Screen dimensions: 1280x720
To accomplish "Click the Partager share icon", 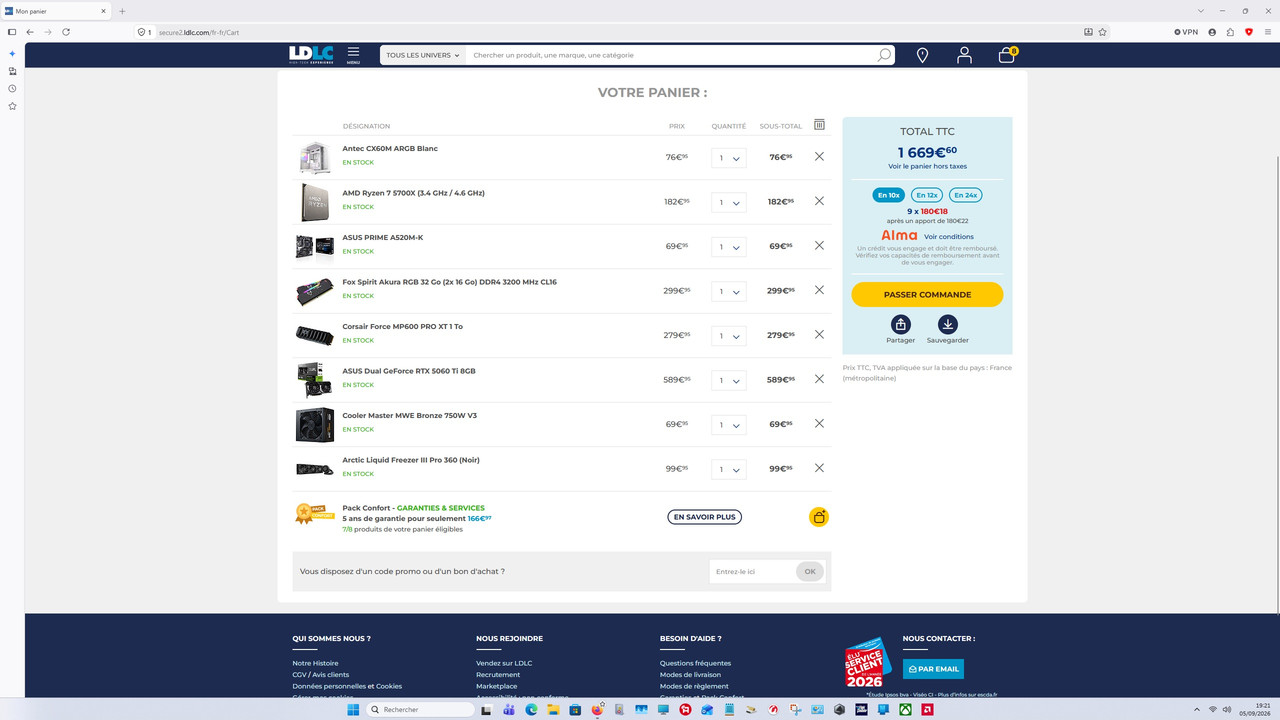I will [900, 324].
